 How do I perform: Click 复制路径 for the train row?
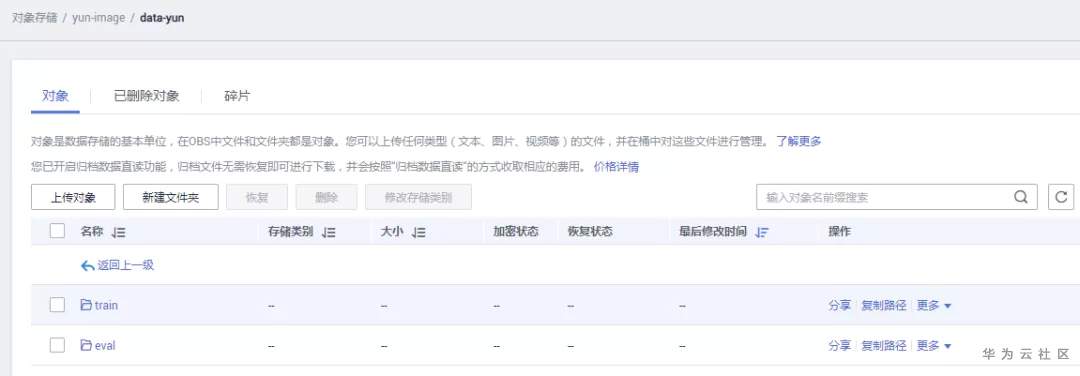pos(884,305)
